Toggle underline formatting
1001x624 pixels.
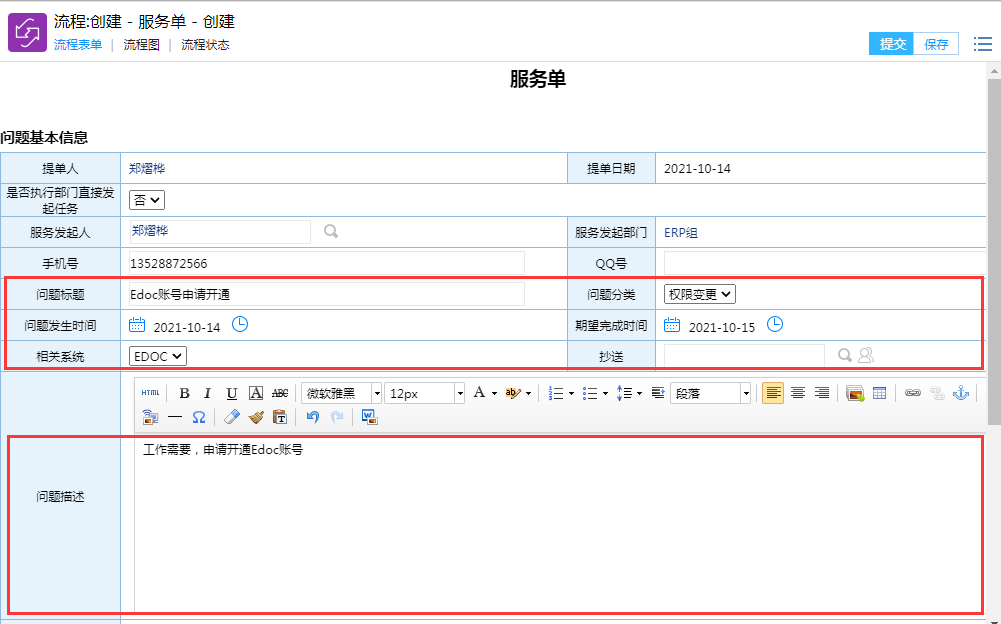coord(231,393)
